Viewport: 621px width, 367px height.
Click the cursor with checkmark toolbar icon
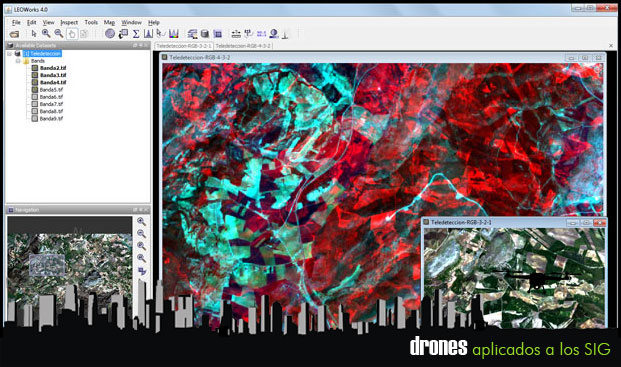click(x=160, y=34)
